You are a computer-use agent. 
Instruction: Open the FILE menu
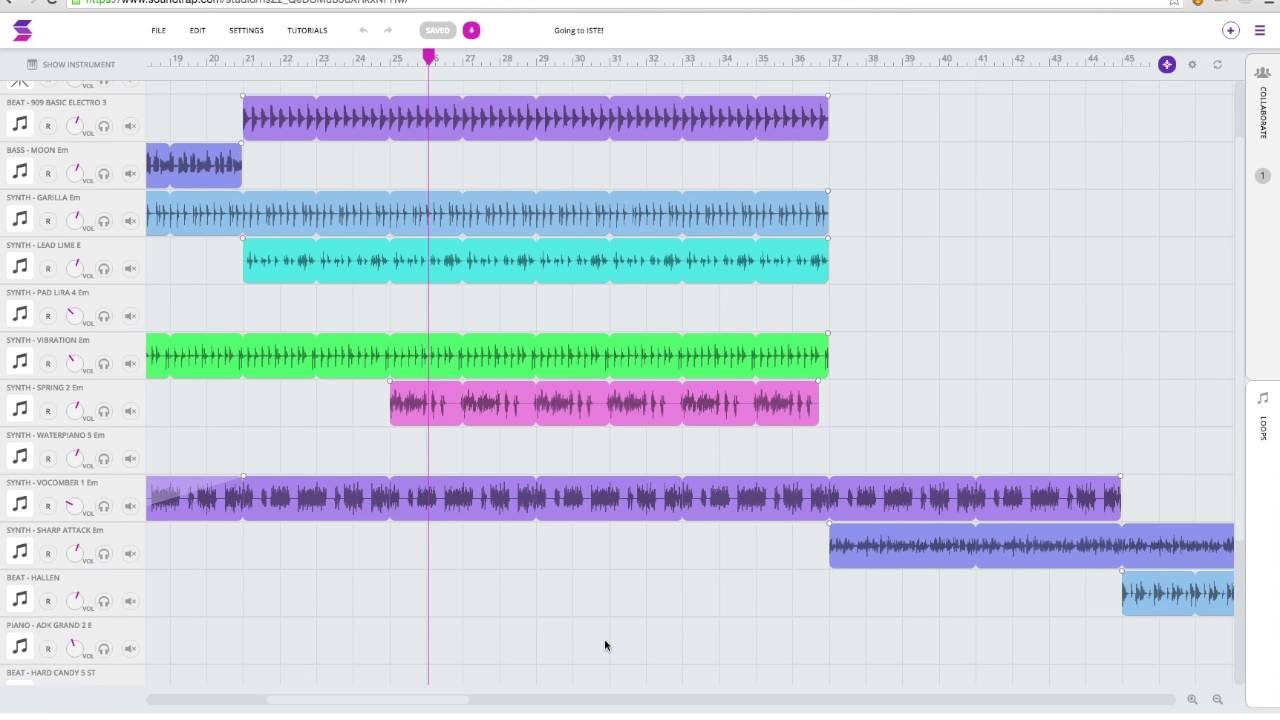(x=158, y=31)
